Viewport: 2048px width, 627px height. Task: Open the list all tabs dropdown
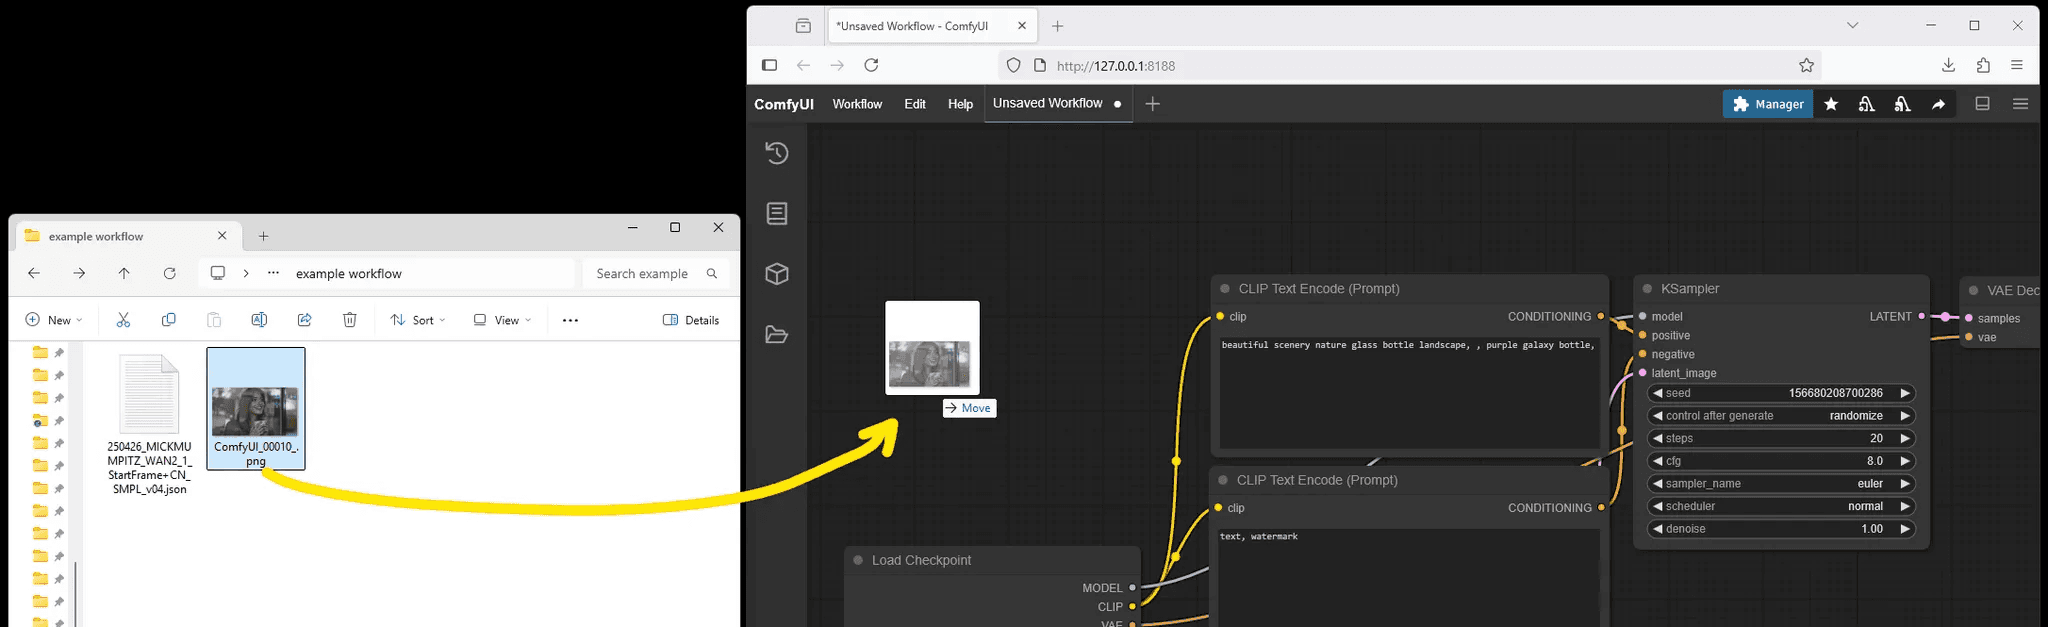(x=1852, y=26)
